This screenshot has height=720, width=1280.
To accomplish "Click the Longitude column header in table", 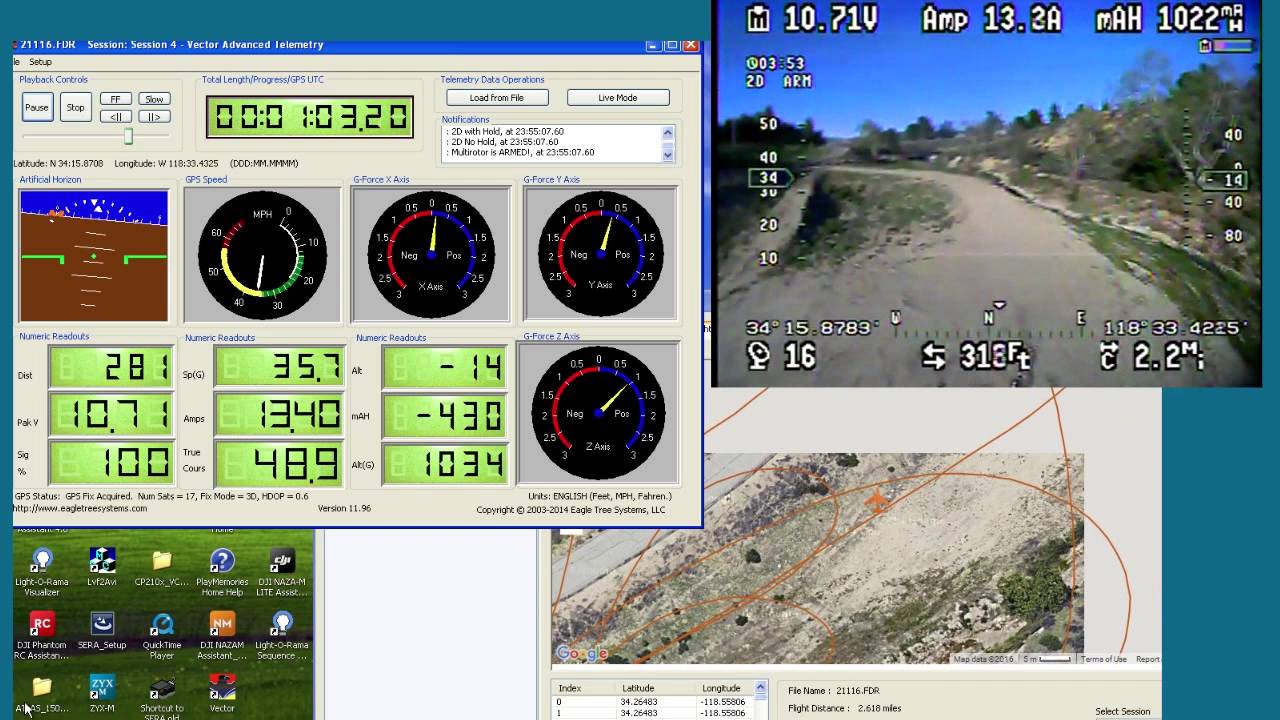I will coord(721,688).
